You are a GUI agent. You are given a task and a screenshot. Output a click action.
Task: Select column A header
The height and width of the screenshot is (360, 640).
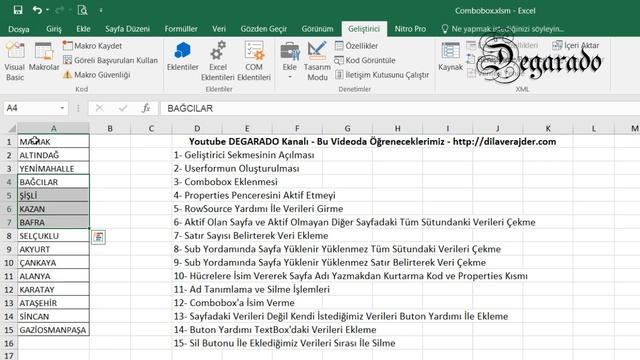pyautogui.click(x=53, y=128)
